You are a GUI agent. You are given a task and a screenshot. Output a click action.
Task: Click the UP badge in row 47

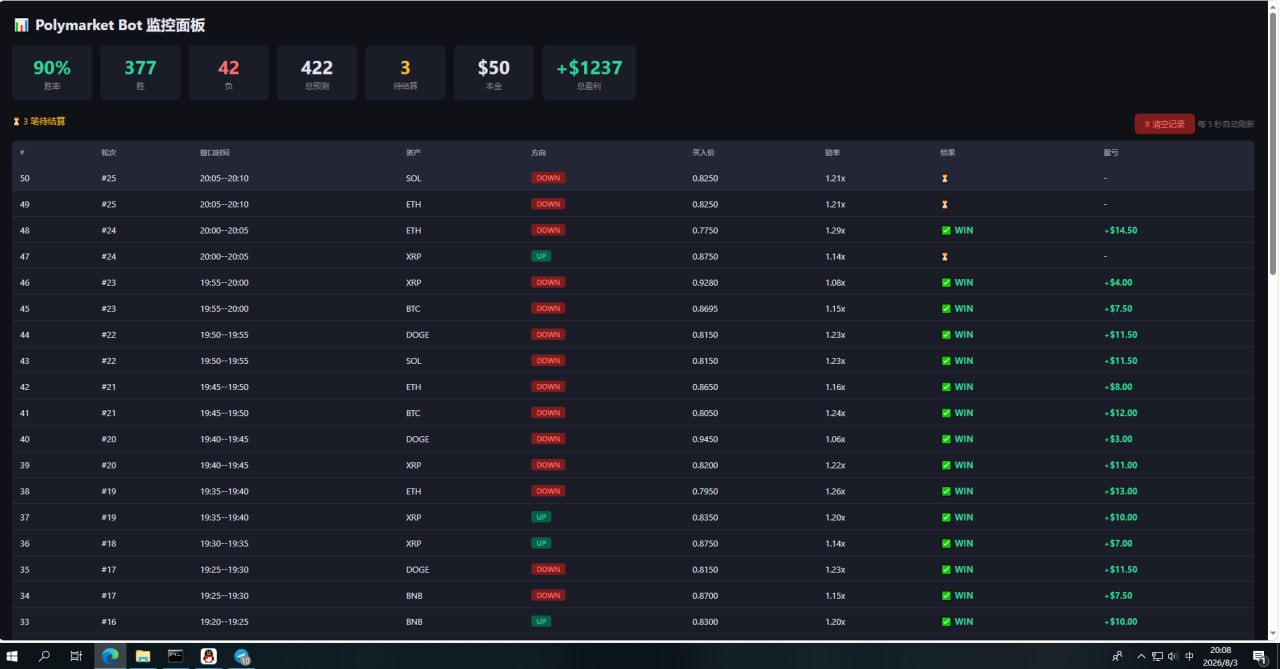541,256
